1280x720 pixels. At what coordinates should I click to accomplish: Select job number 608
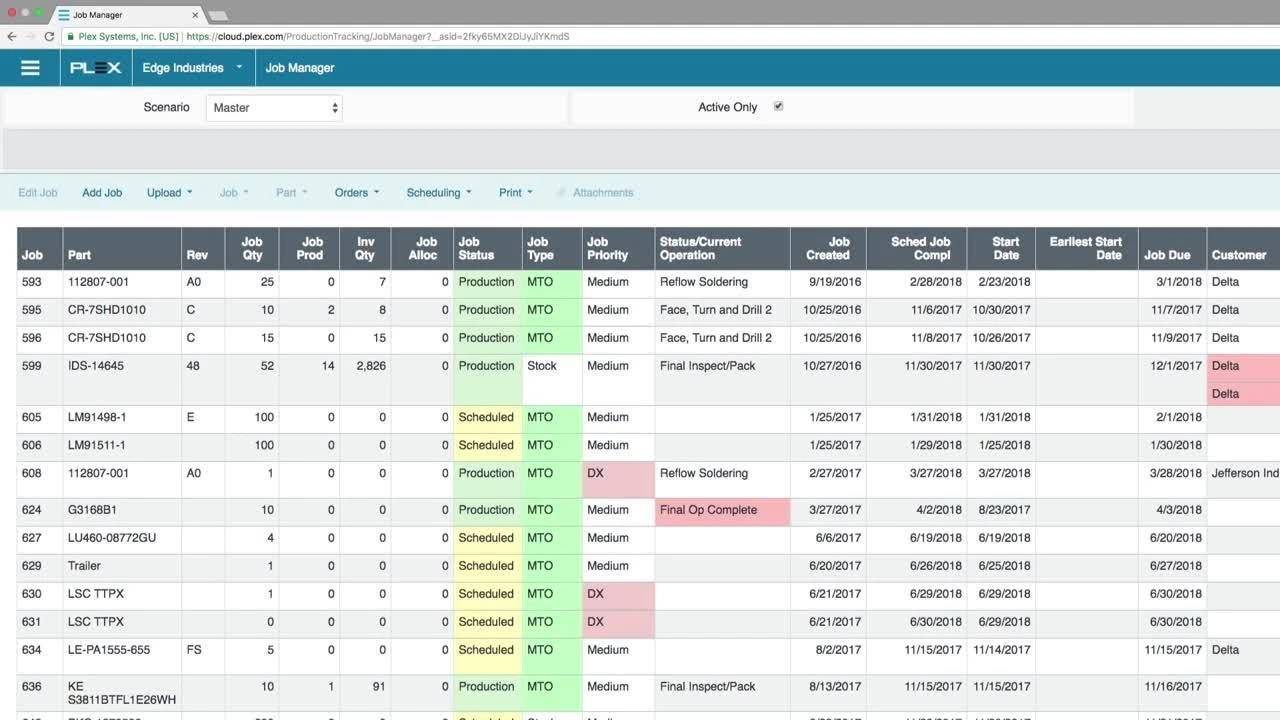[x=32, y=473]
